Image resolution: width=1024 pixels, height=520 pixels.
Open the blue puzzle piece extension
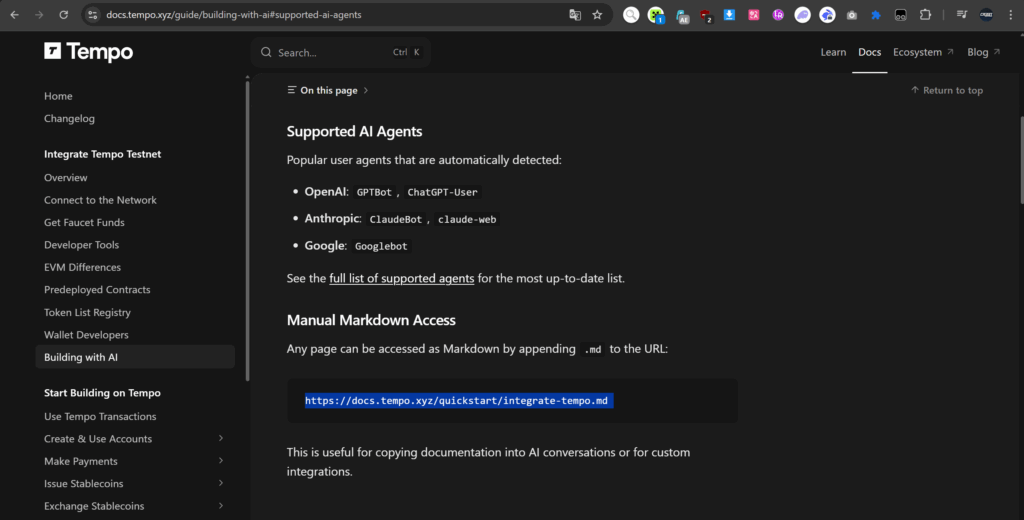[876, 14]
